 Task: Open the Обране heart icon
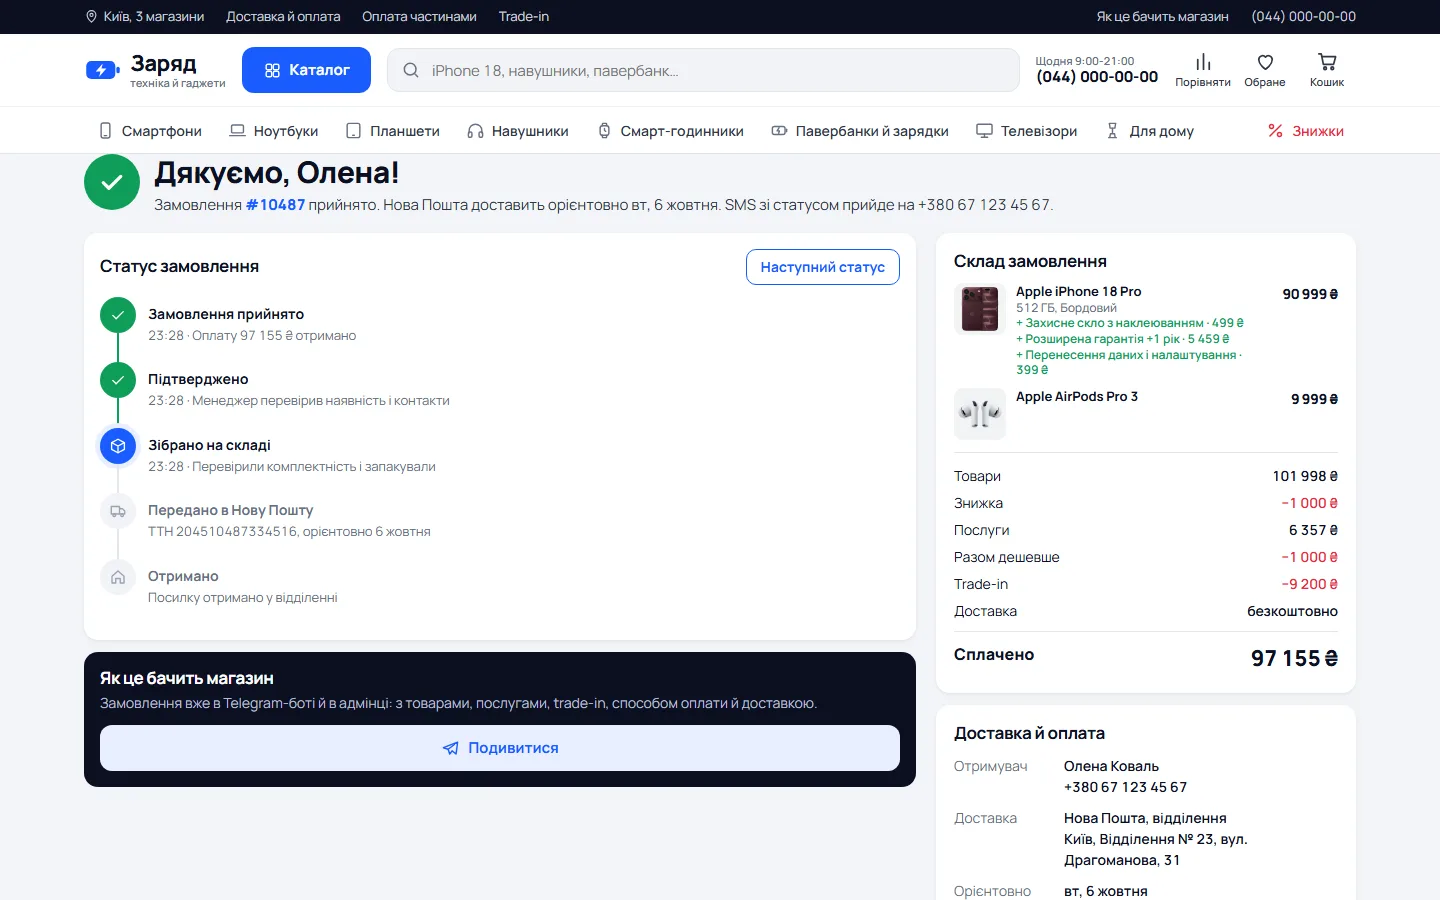(1265, 62)
